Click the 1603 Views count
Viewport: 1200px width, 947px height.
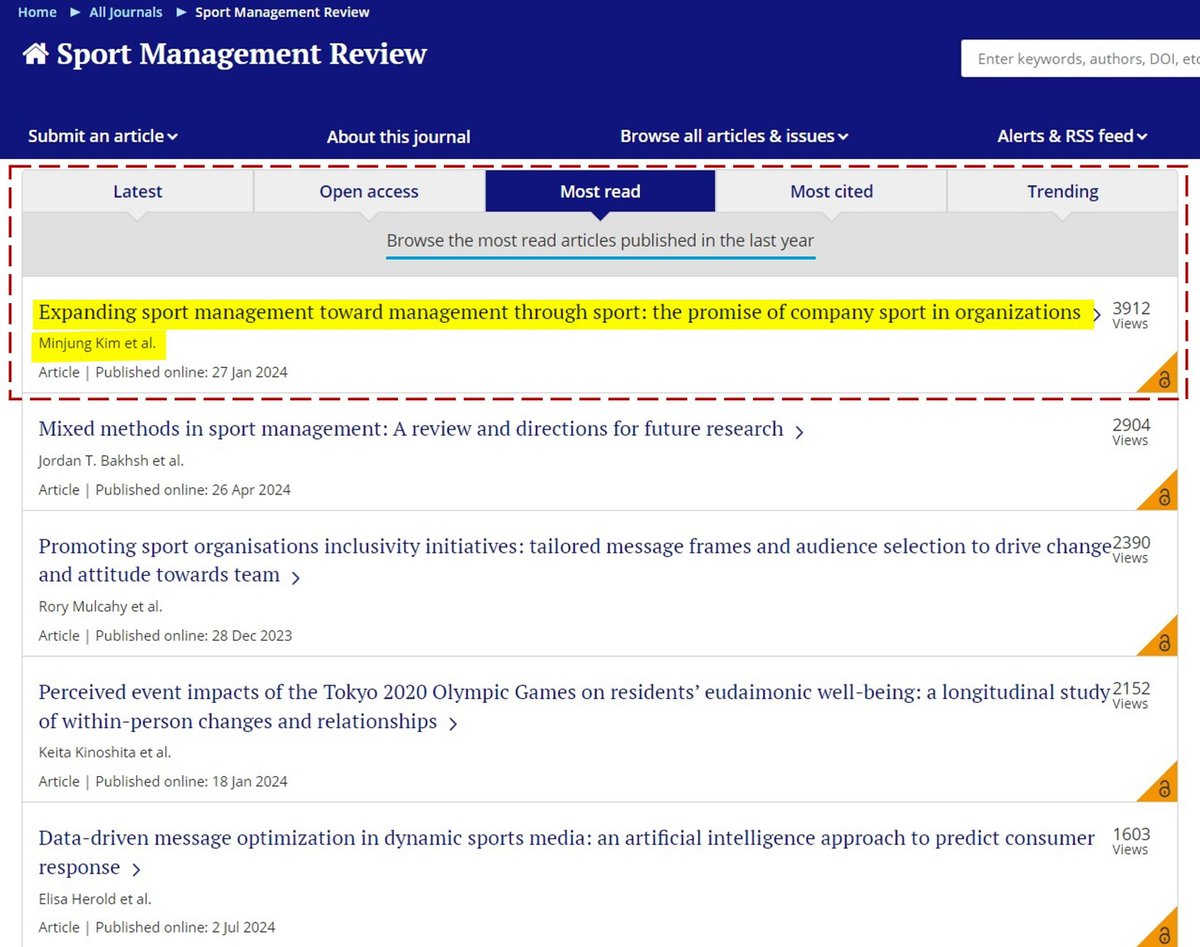(x=1131, y=841)
